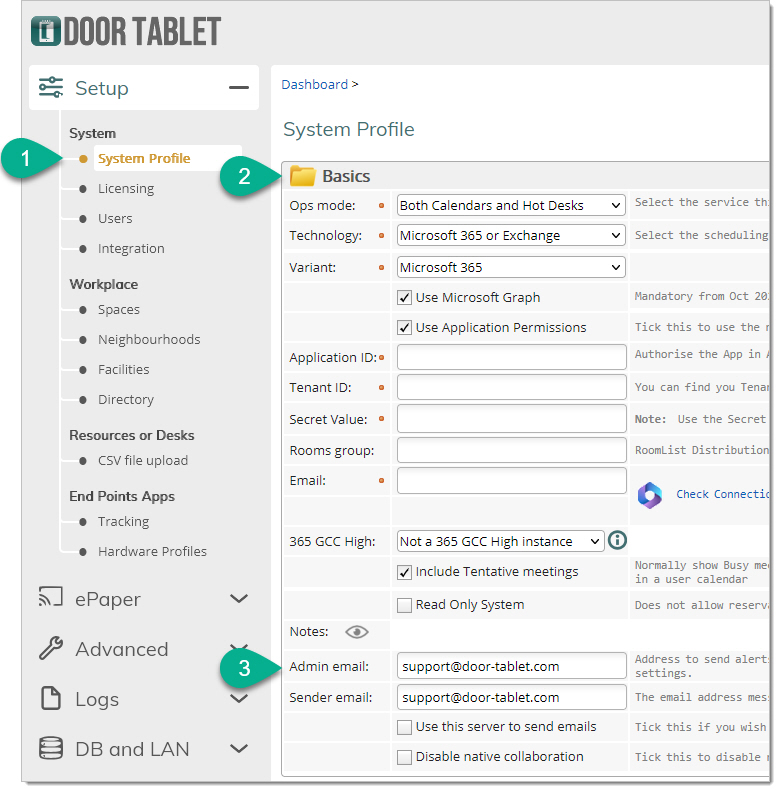
Task: Collapse the Setup section
Action: (238, 88)
